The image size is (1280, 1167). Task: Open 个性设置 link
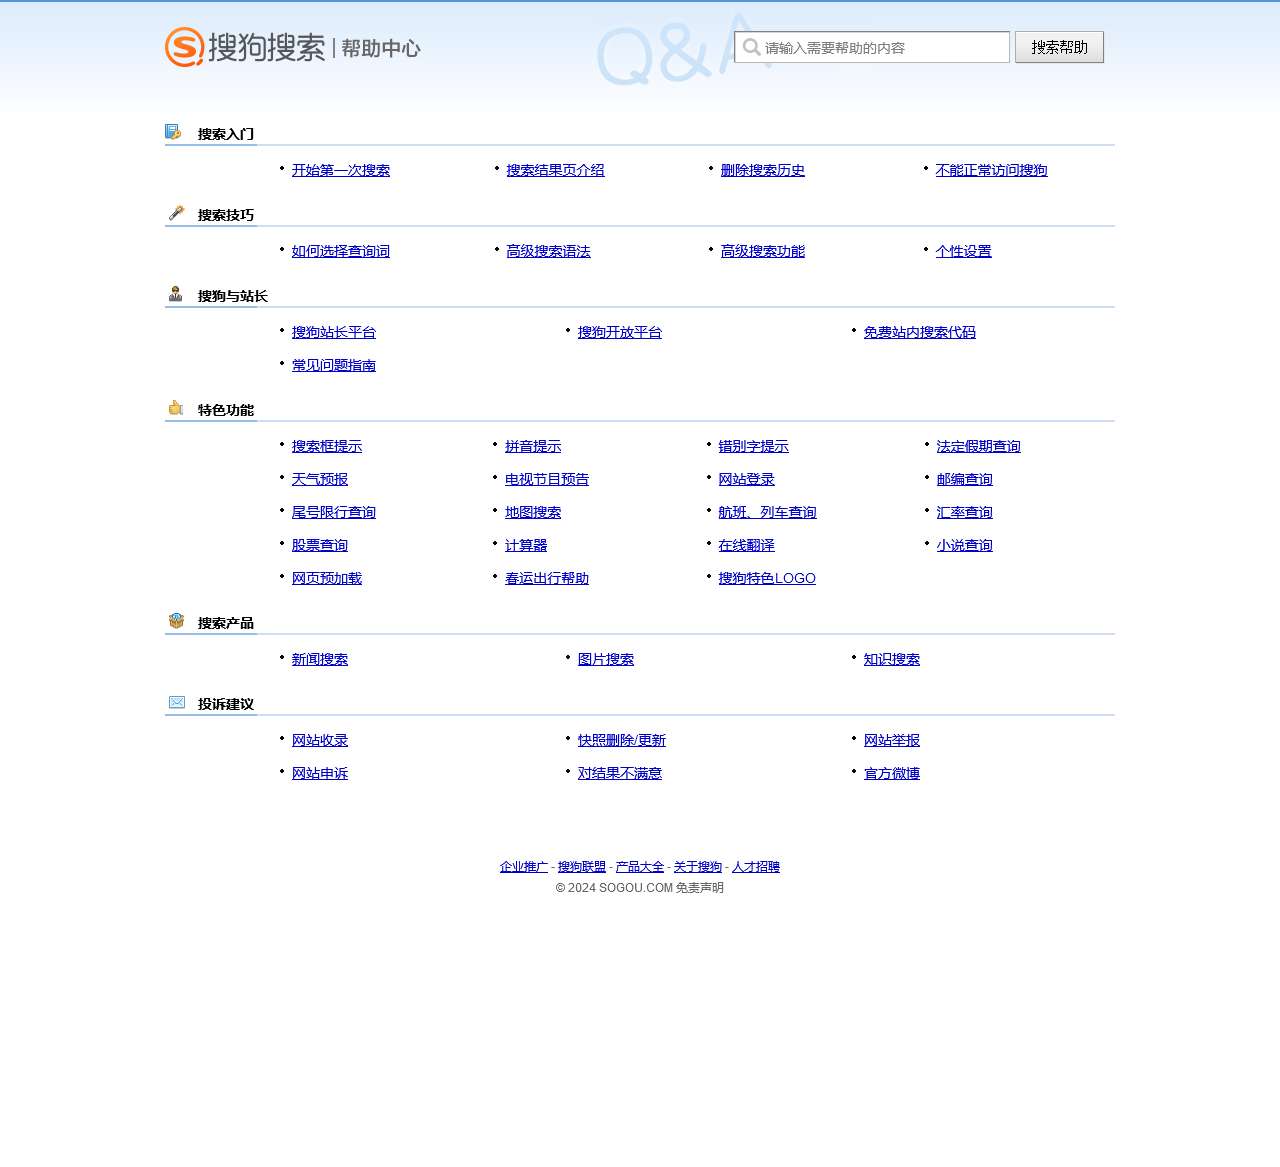pos(964,251)
